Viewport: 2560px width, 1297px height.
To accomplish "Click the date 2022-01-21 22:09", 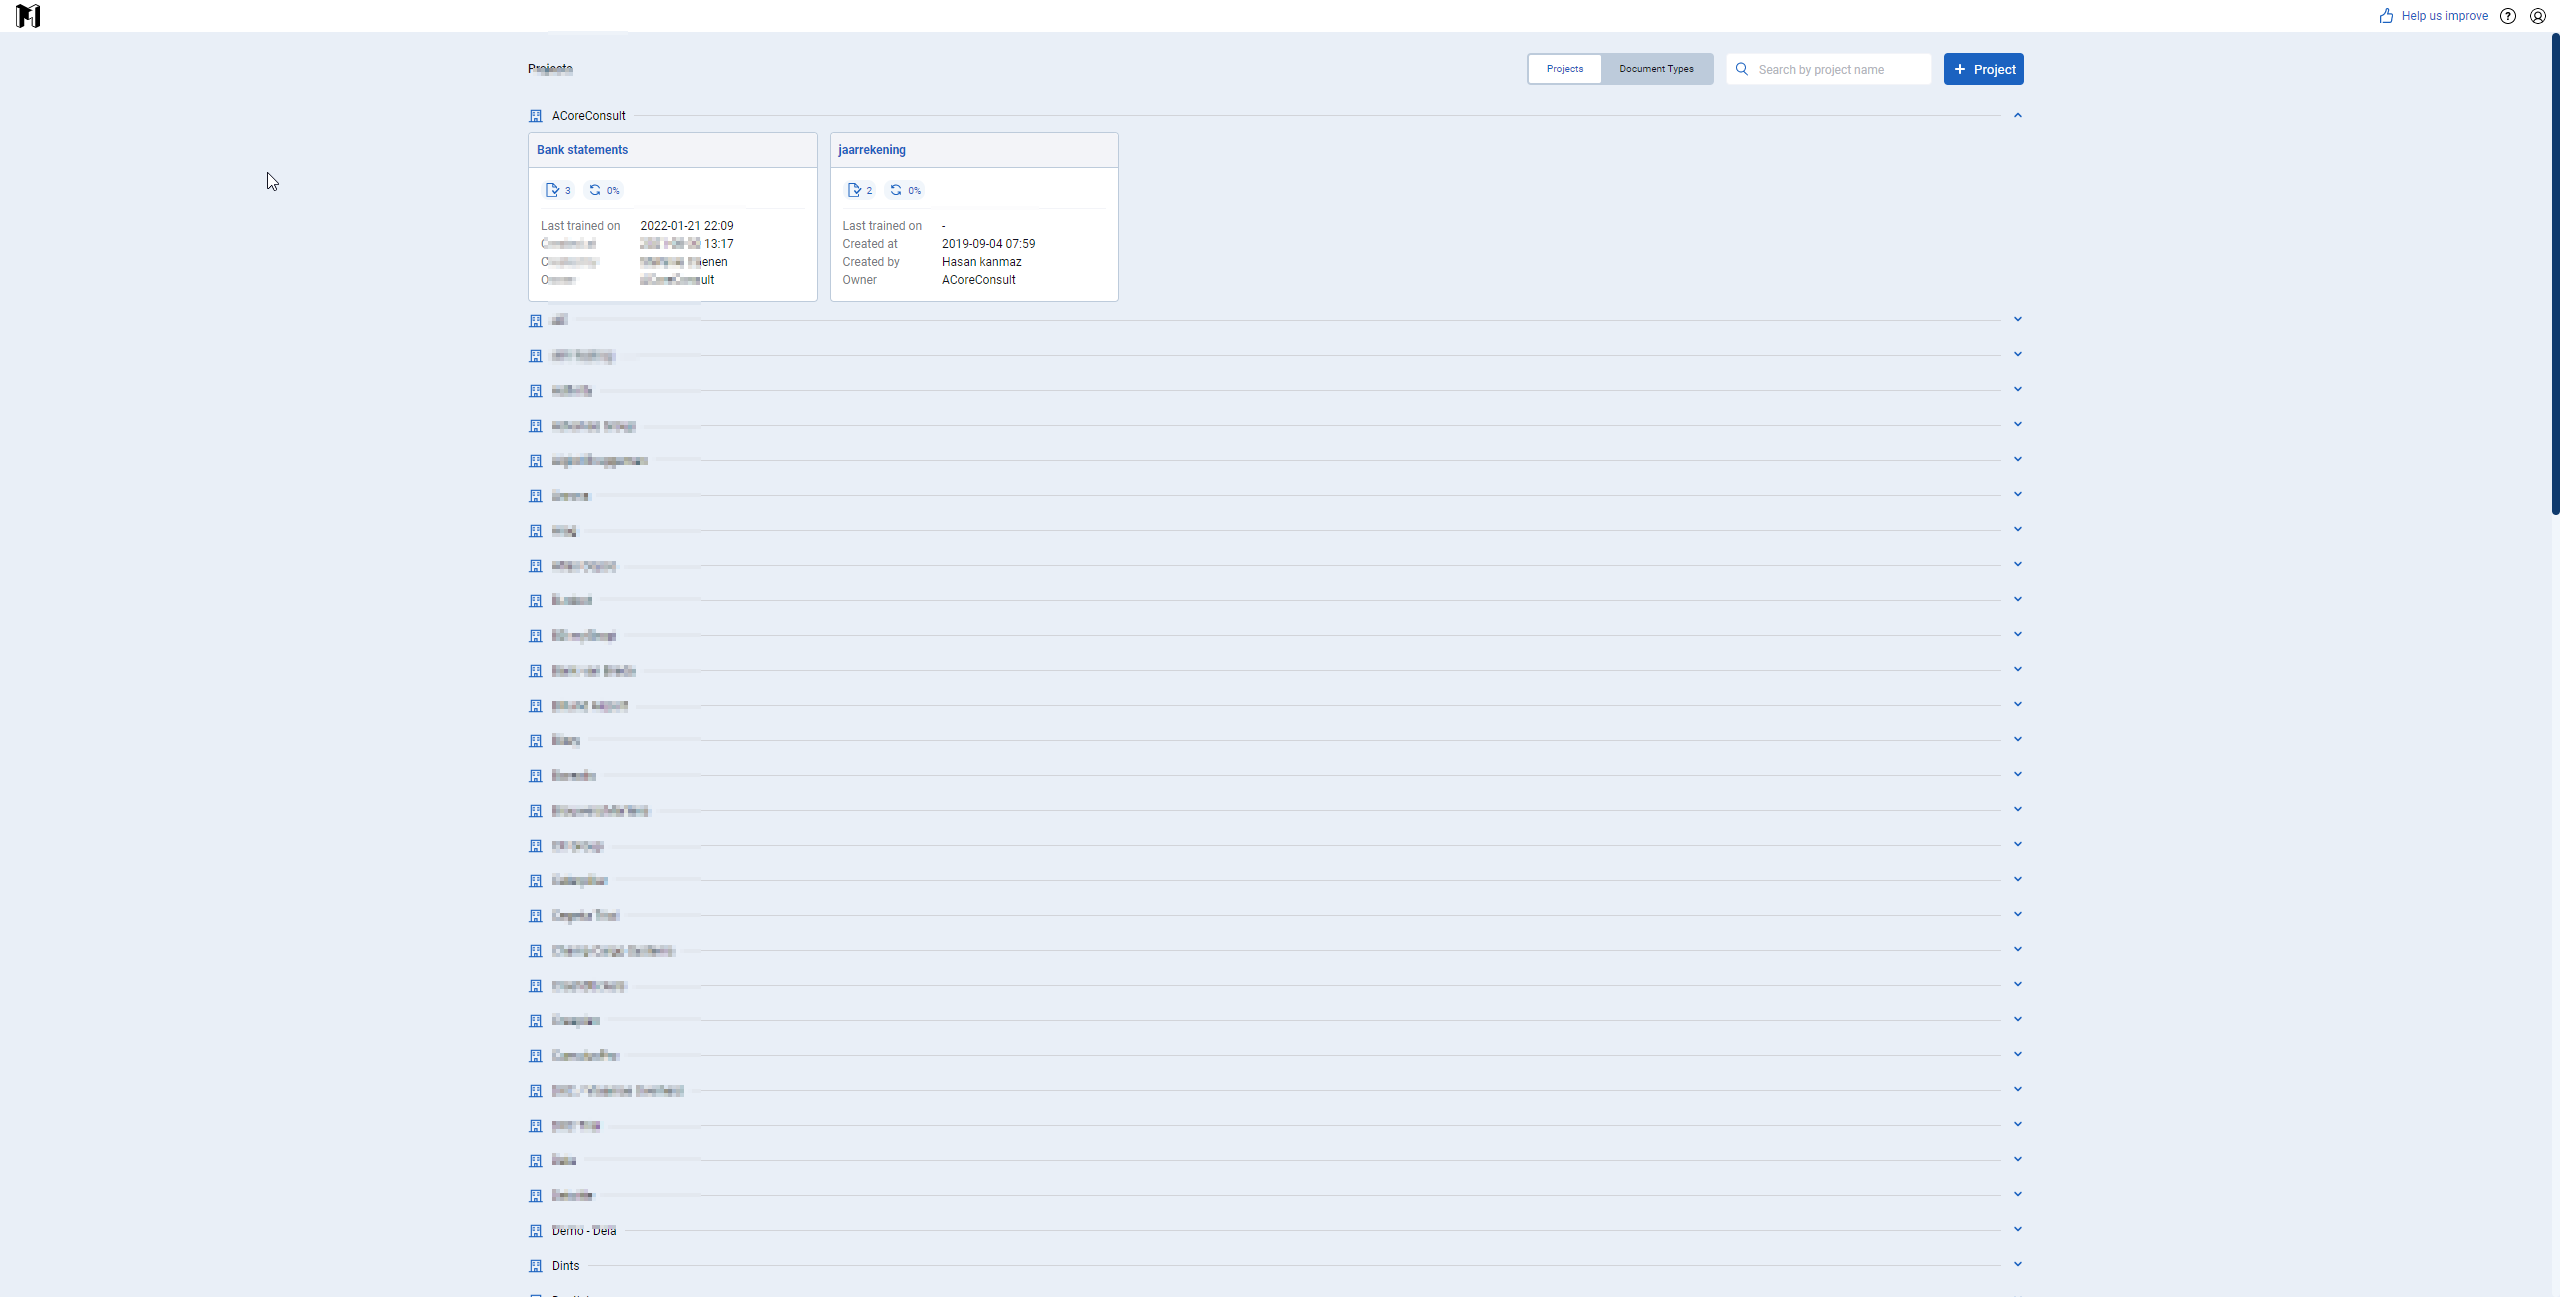I will click(687, 226).
